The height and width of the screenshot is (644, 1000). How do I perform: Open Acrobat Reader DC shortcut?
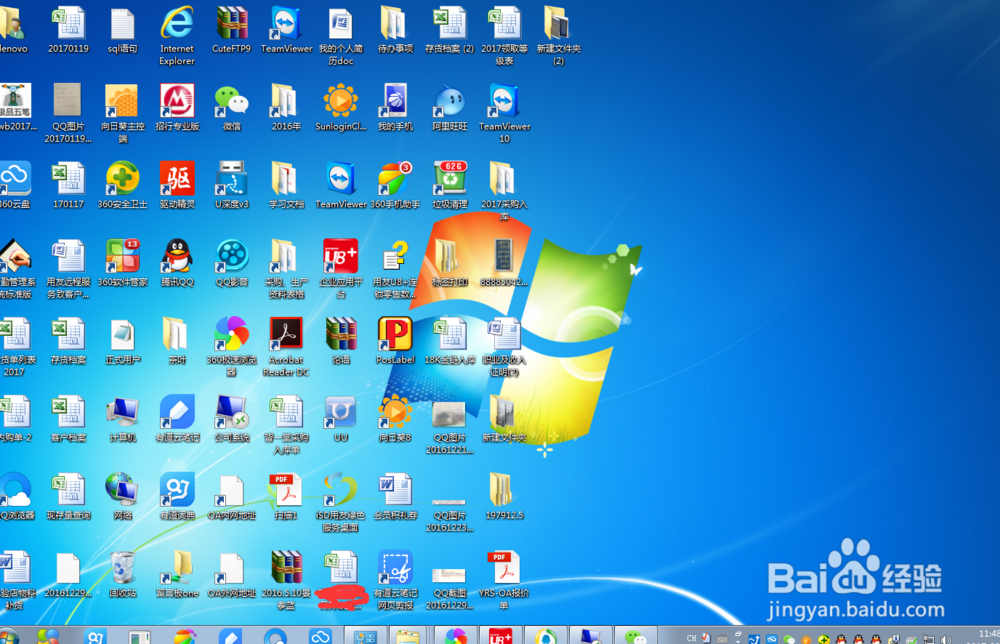286,347
